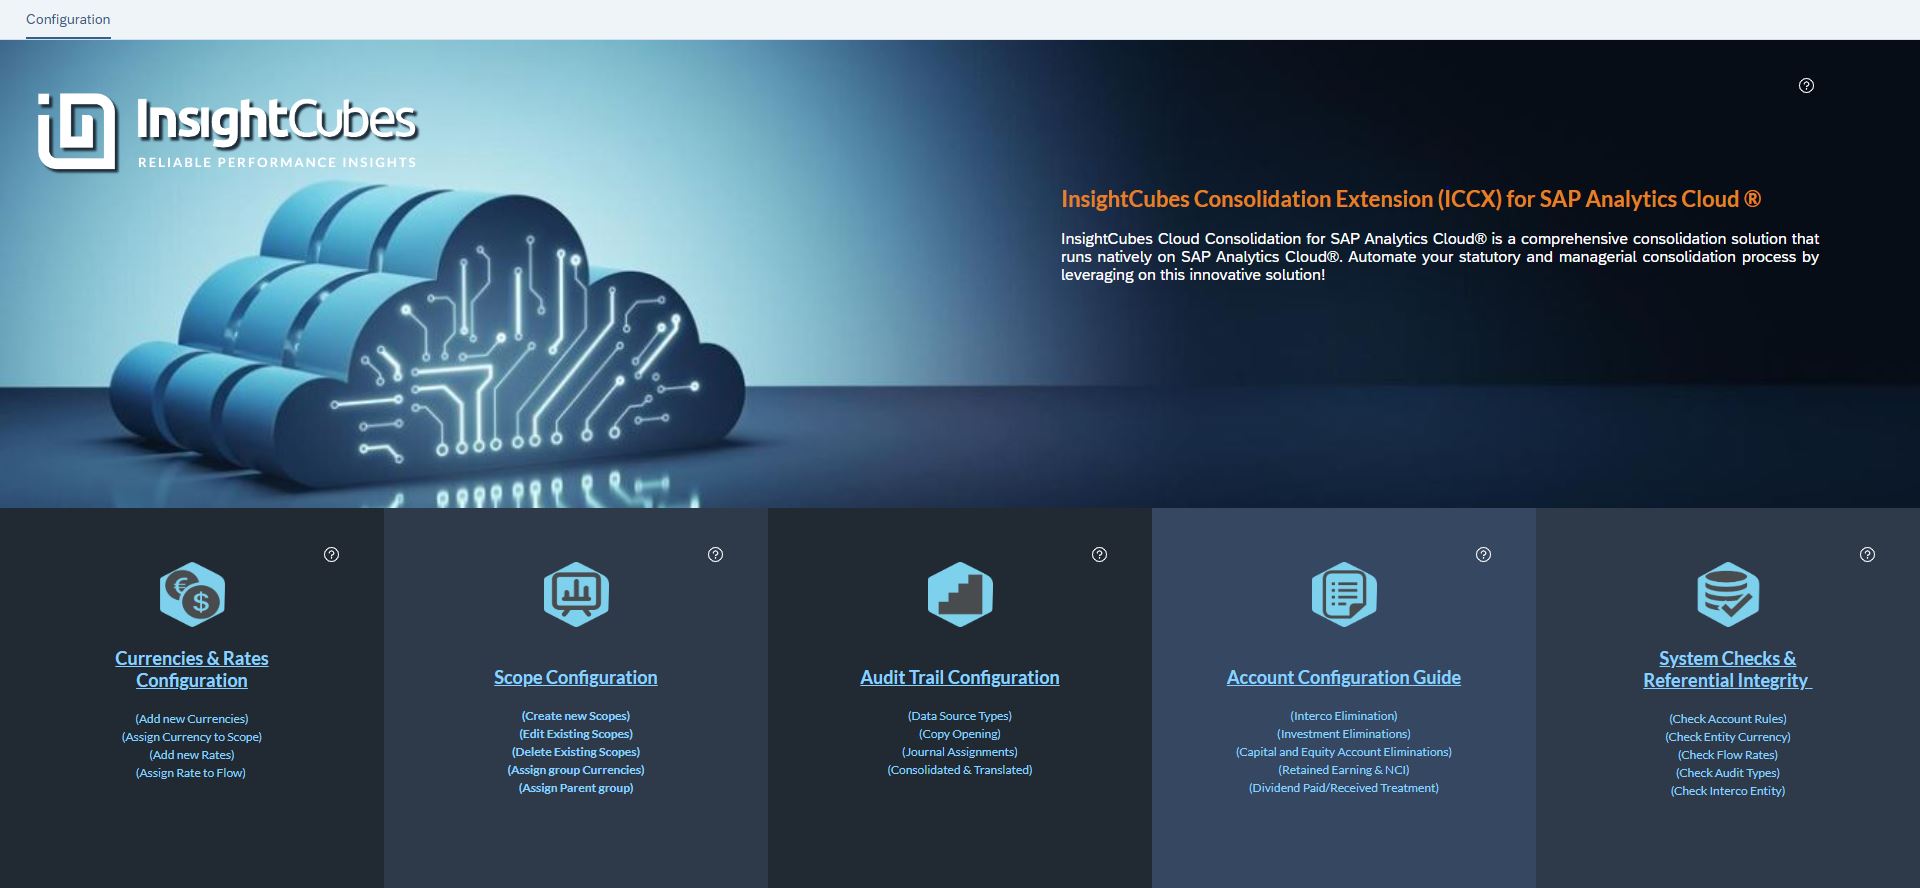Click 'RELIABLE PERFORMANCE INSIGHTS' tagline
Viewport: 1920px width, 888px height.
pyautogui.click(x=277, y=162)
